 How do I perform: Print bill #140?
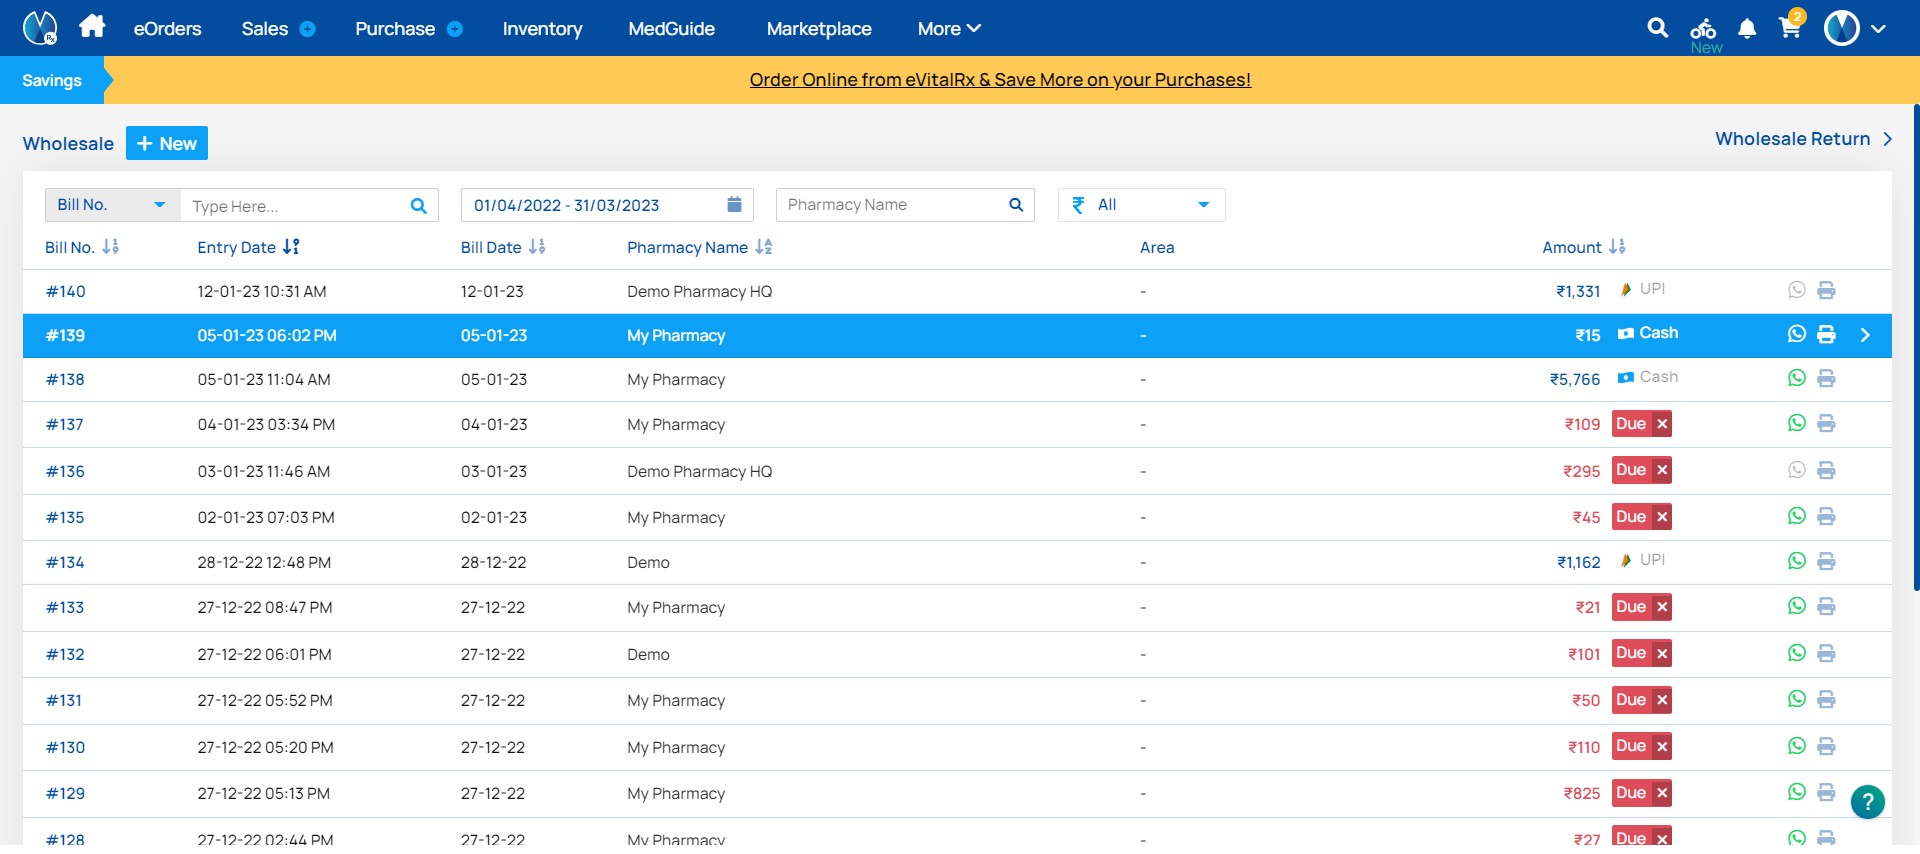pos(1826,290)
